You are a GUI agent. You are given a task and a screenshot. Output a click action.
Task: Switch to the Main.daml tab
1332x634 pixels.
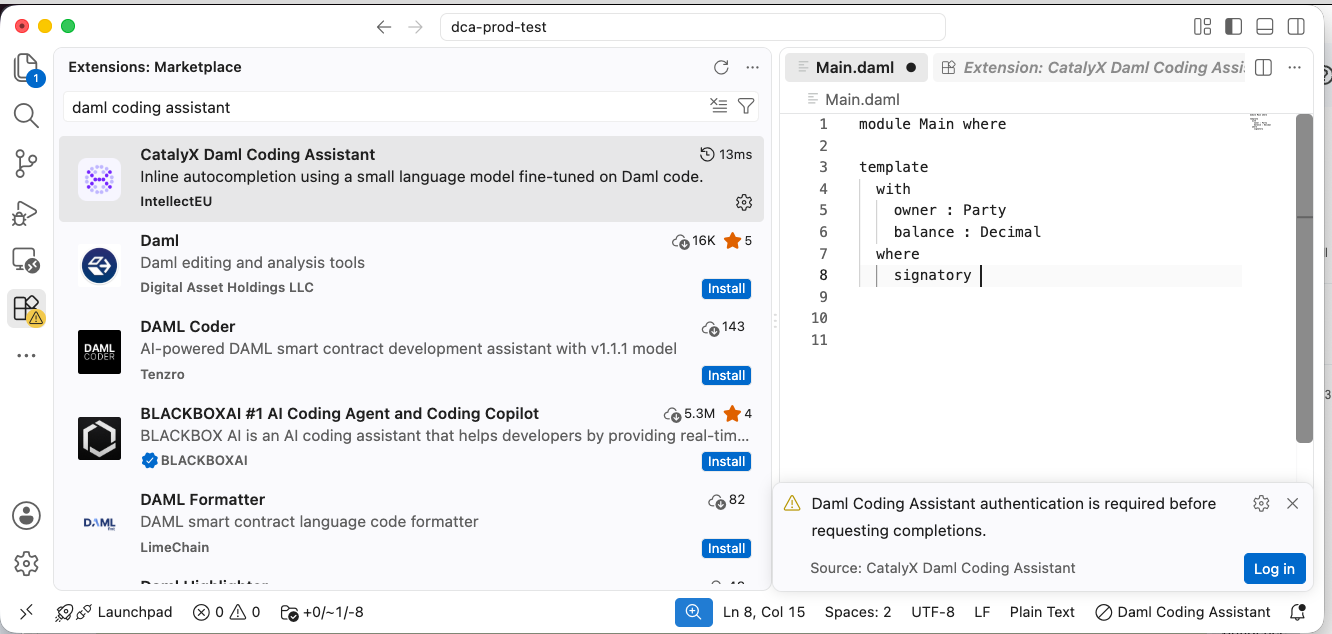(x=856, y=68)
